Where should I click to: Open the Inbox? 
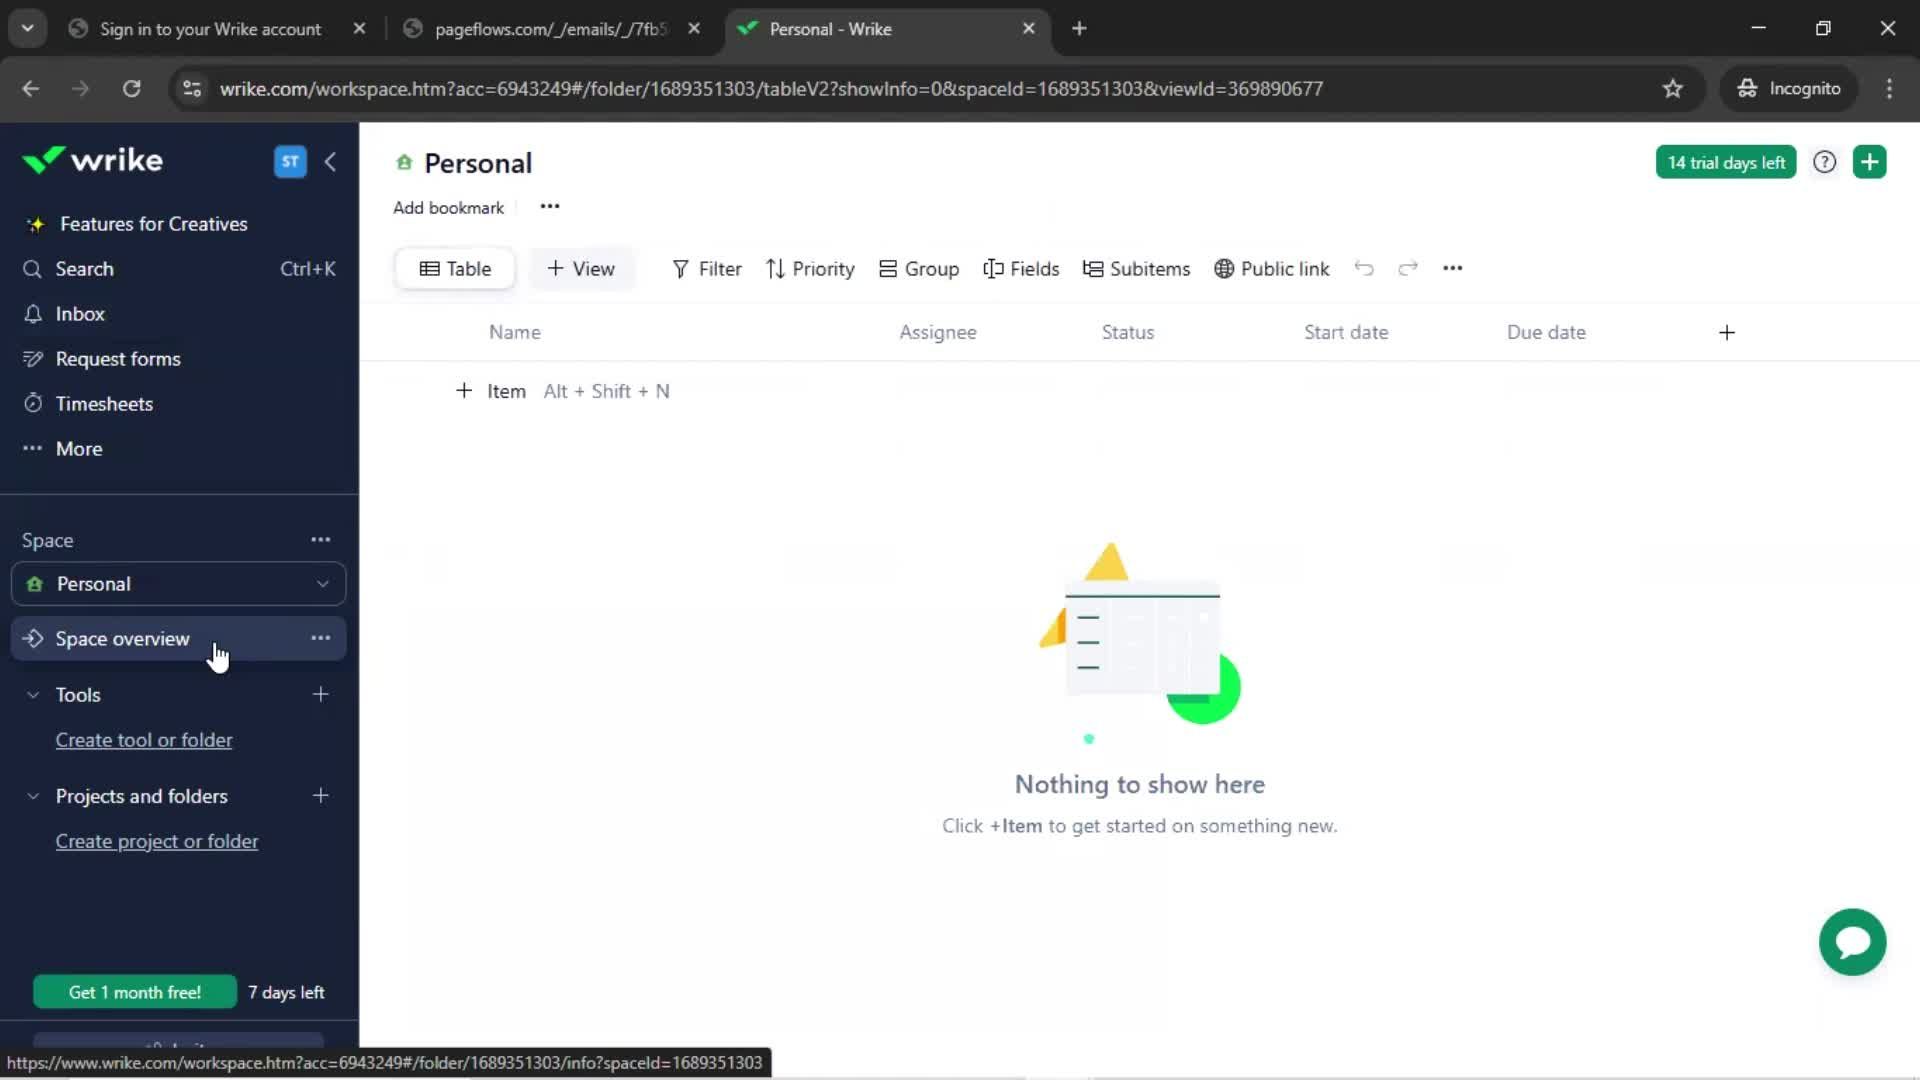coord(80,314)
